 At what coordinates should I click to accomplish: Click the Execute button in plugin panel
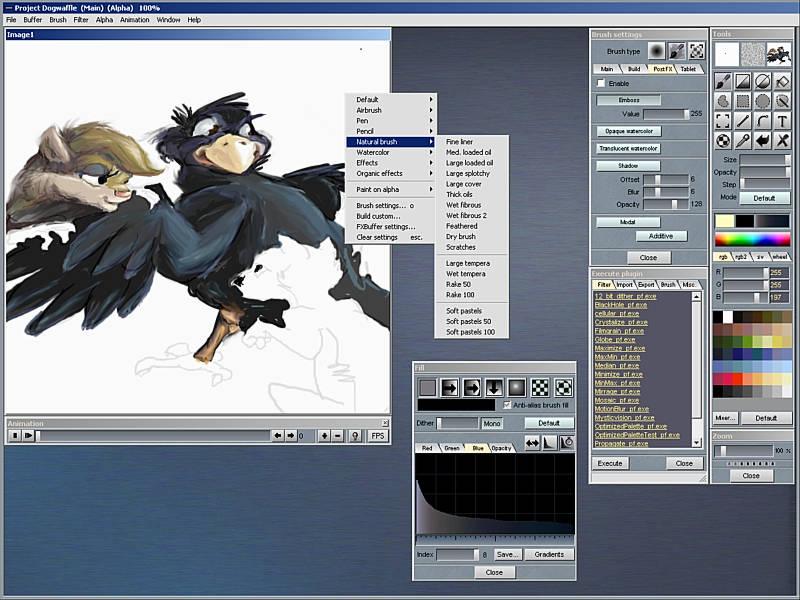tap(609, 463)
